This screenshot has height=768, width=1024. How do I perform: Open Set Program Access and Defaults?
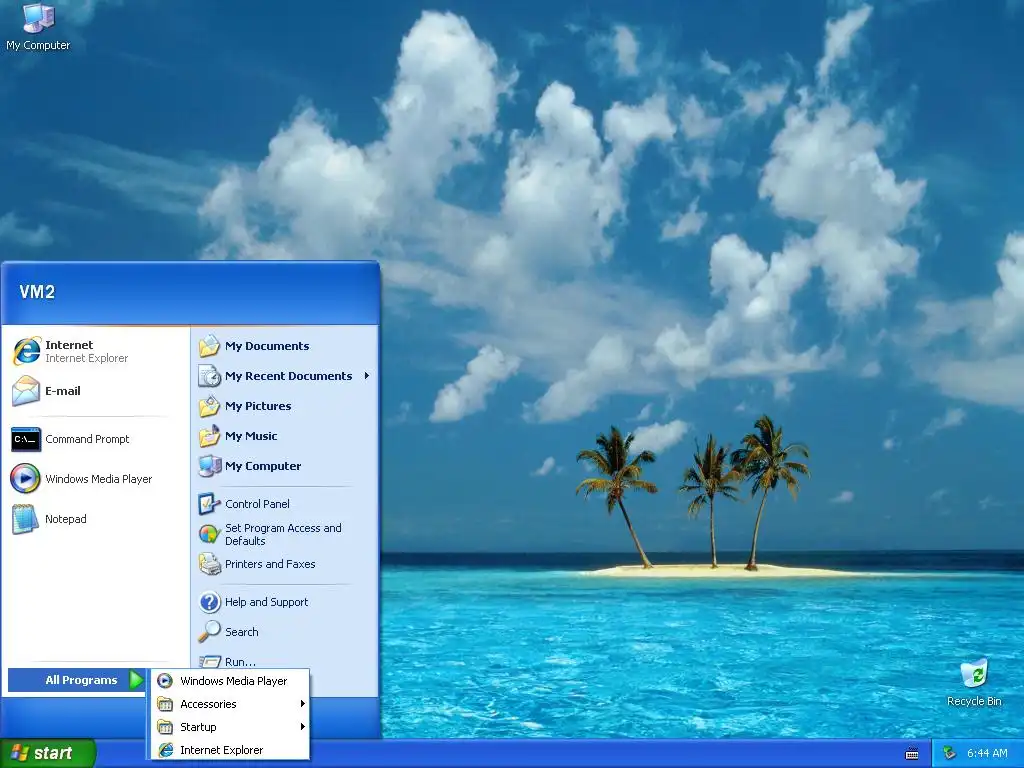(285, 534)
